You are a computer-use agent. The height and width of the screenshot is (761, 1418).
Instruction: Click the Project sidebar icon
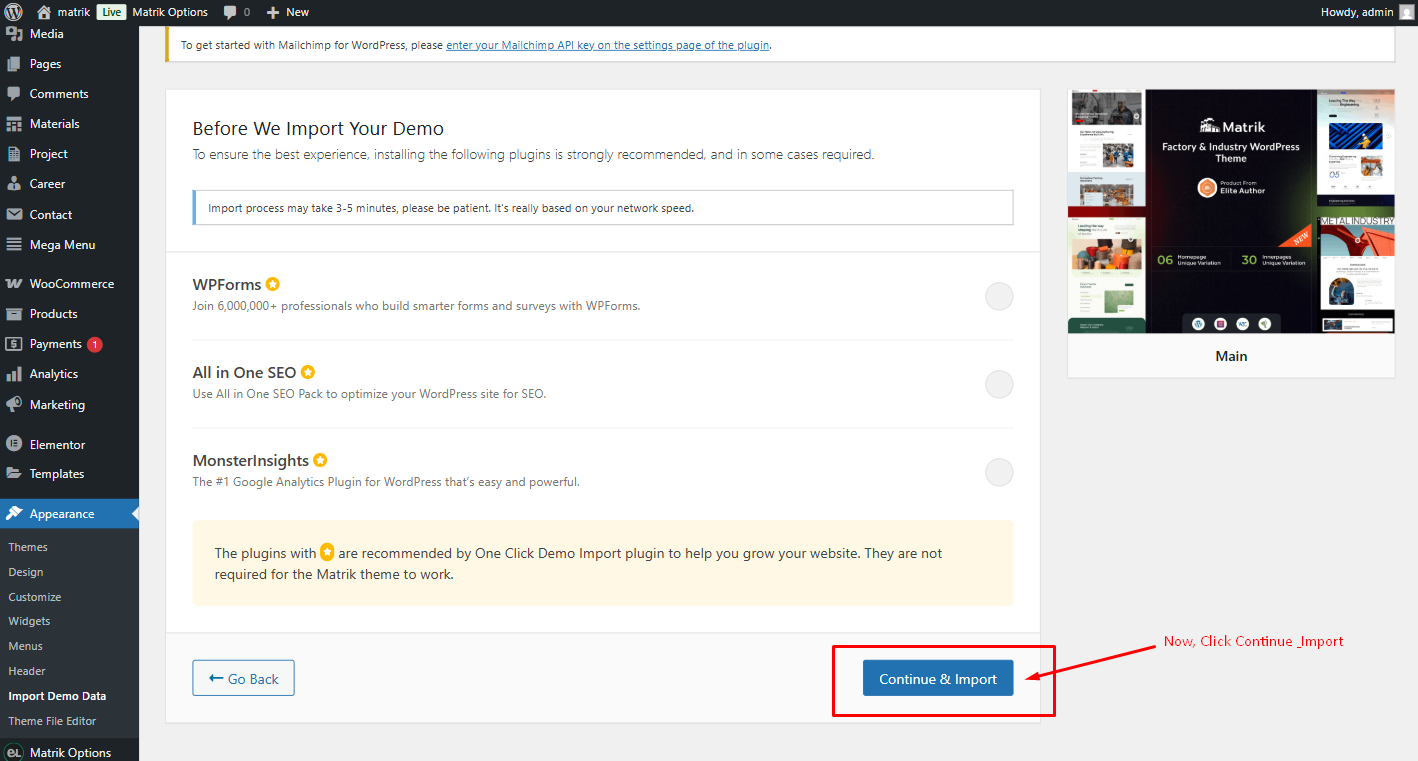(14, 153)
